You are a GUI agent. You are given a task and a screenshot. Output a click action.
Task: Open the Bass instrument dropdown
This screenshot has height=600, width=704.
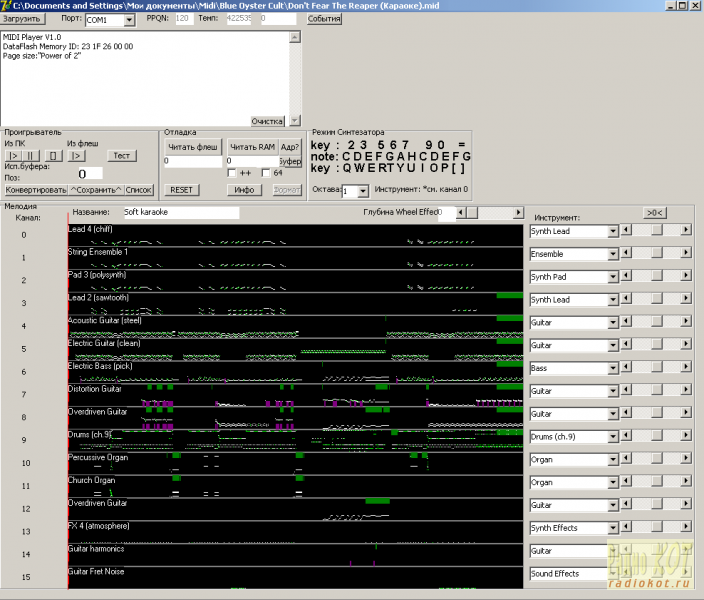click(x=613, y=369)
